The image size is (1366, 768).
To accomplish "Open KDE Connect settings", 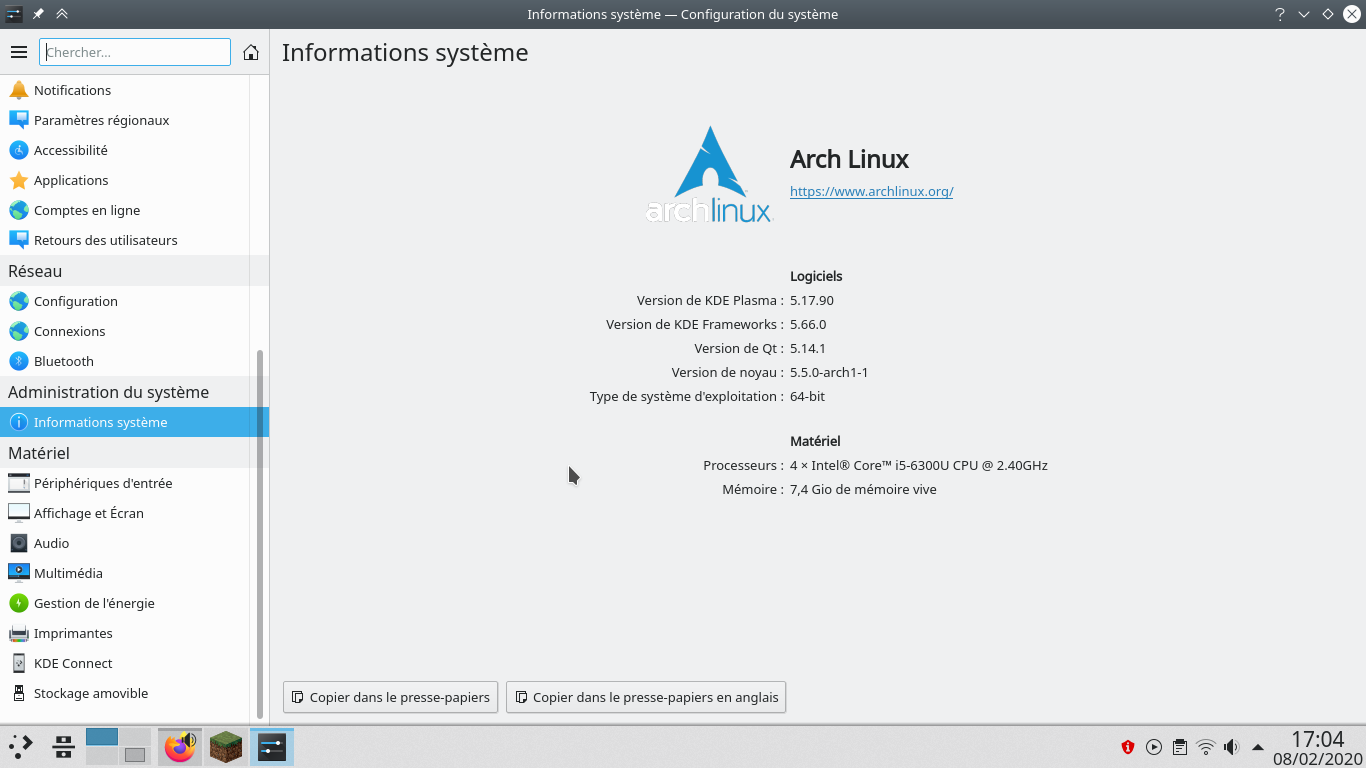I will tap(124, 663).
